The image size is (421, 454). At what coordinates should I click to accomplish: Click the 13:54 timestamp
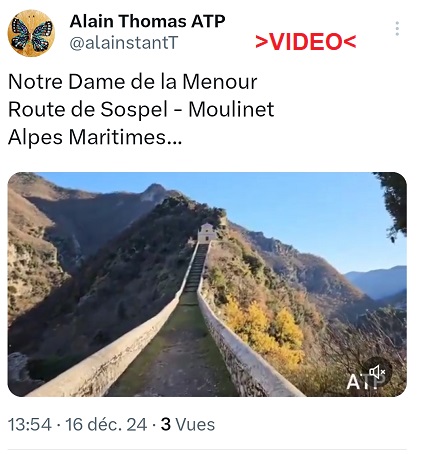click(30, 425)
